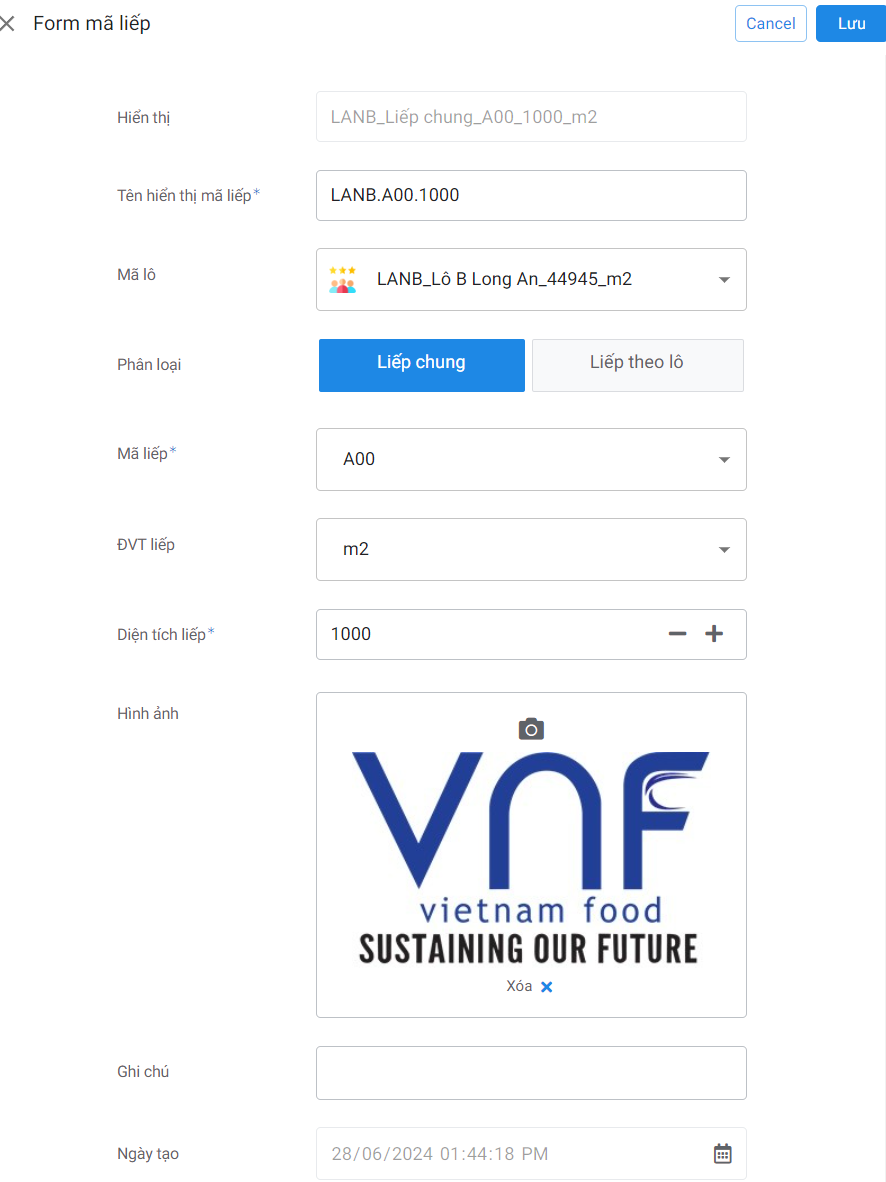Select the Liếp chung option
The width and height of the screenshot is (886, 1182).
[421, 364]
